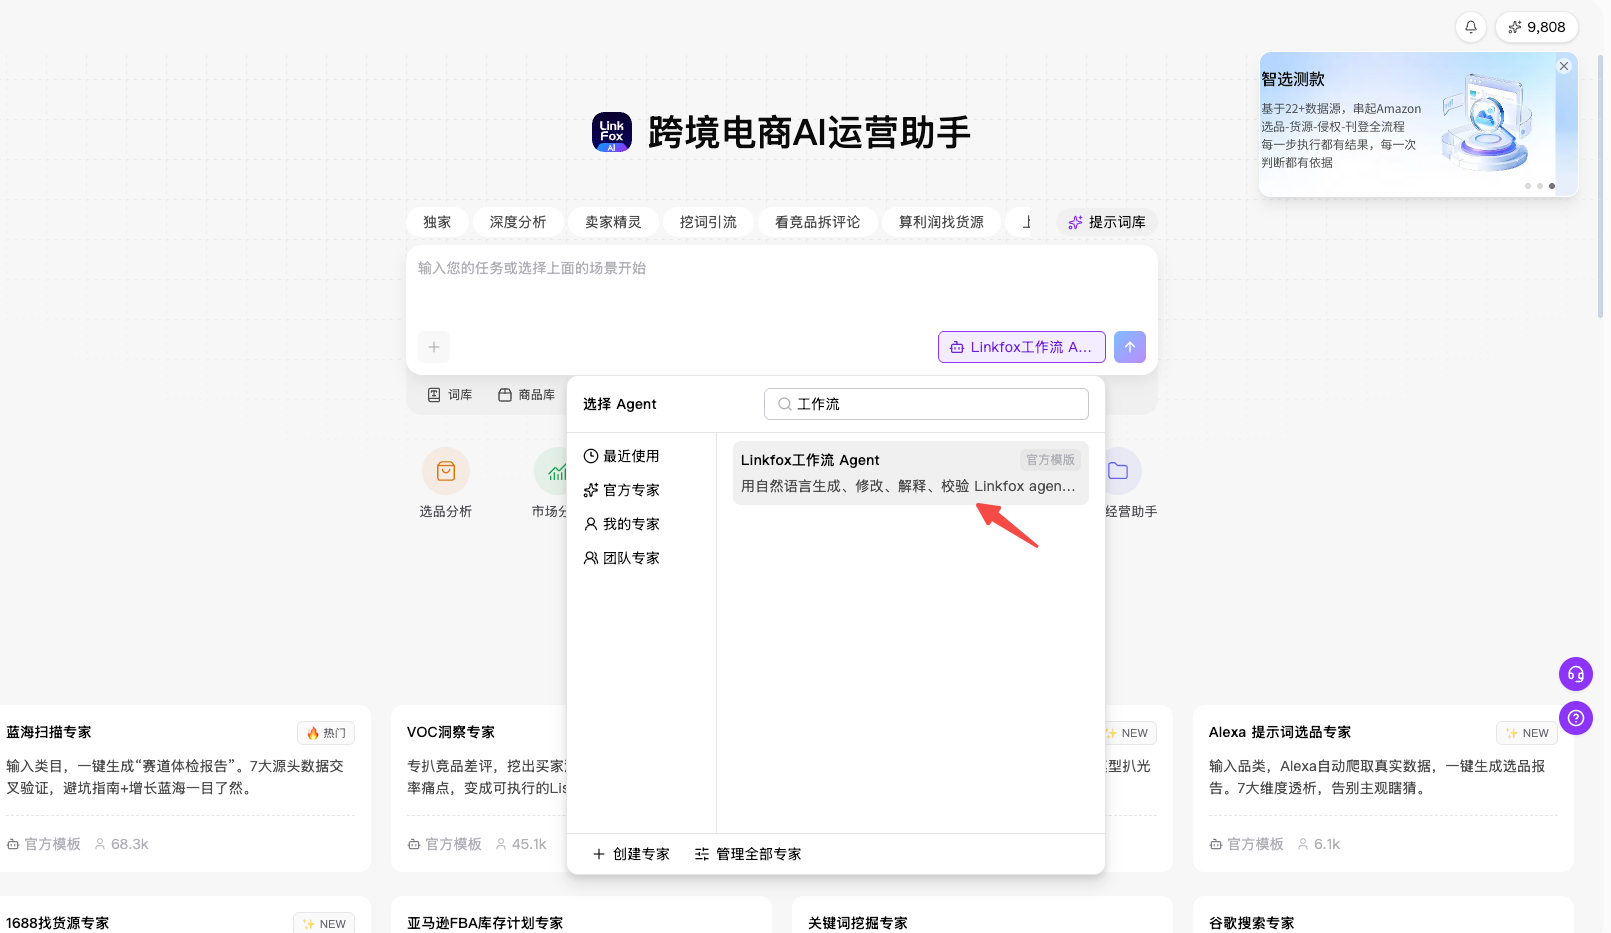This screenshot has height=933, width=1611.
Task: Select the 独家 scene tag
Action: pos(437,222)
